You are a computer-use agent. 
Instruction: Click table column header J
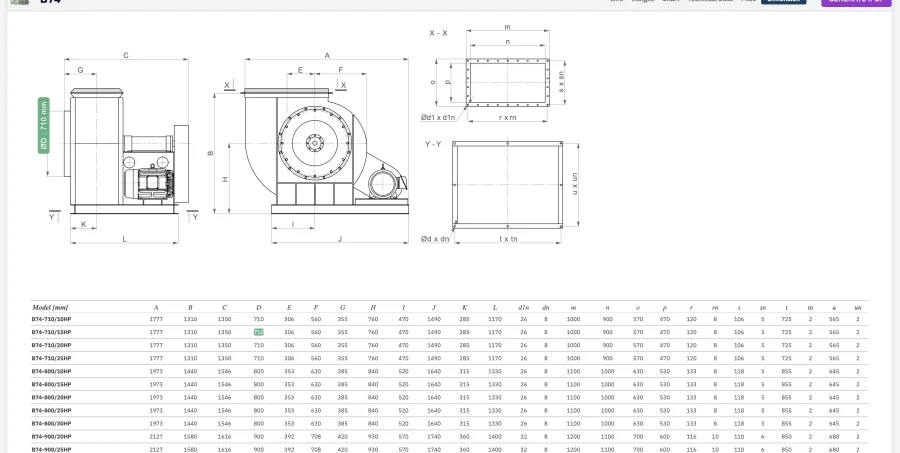(434, 308)
